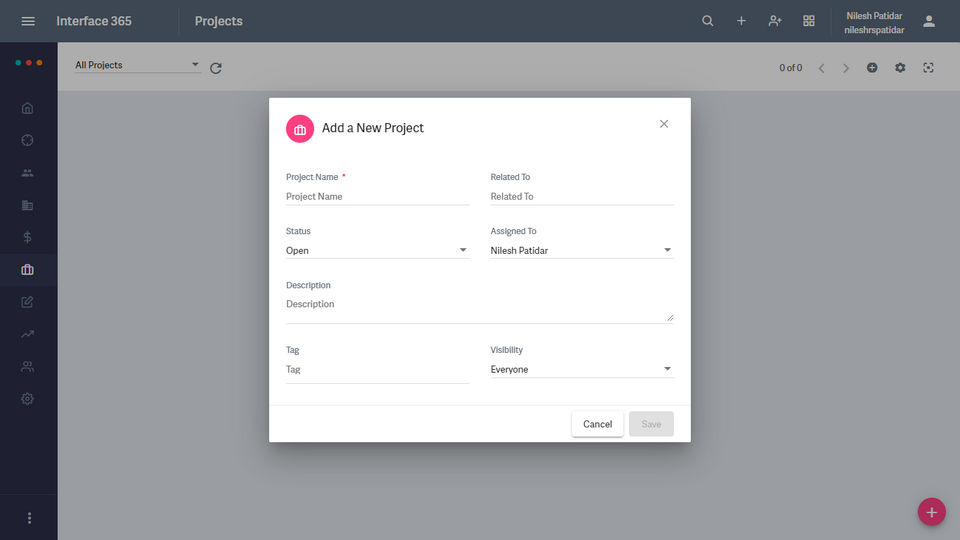Click the round add icon in list toolbar
Viewport: 960px width, 540px height.
coord(872,67)
